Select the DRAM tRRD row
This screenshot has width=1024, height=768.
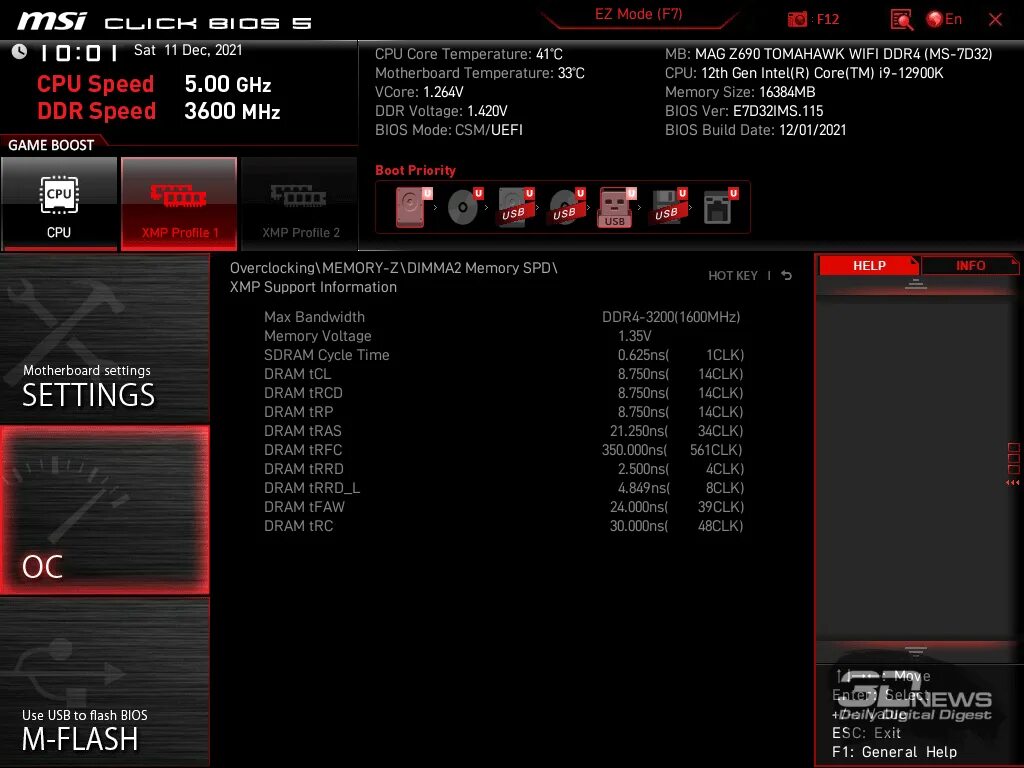tap(504, 468)
